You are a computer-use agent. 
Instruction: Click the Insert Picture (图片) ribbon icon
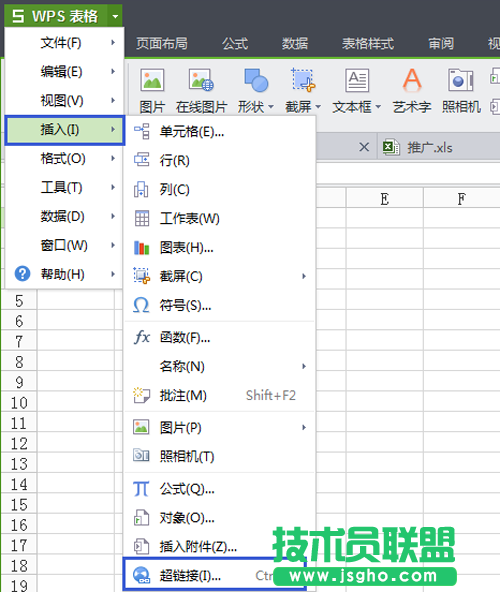[152, 80]
